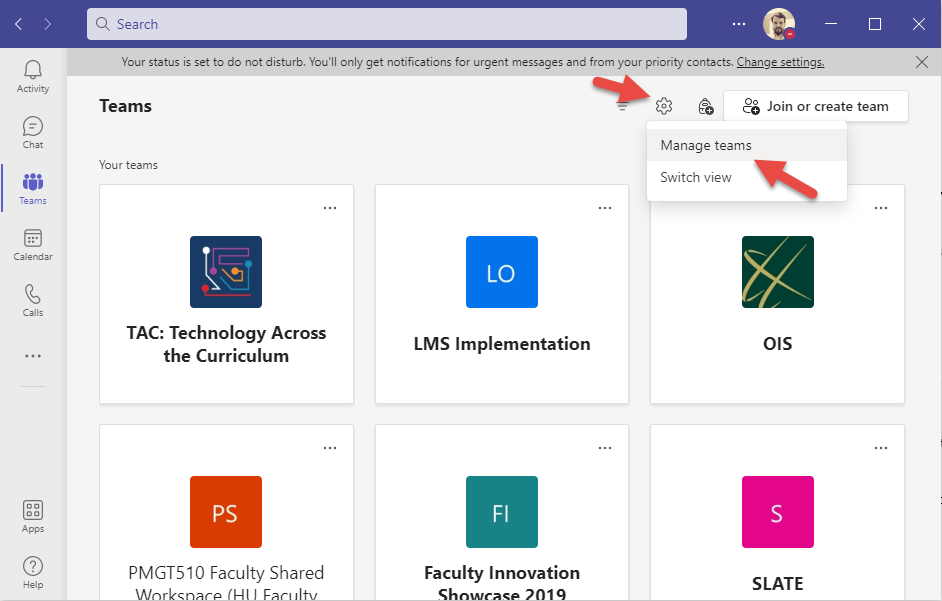Open the OIS team logo

tap(777, 272)
